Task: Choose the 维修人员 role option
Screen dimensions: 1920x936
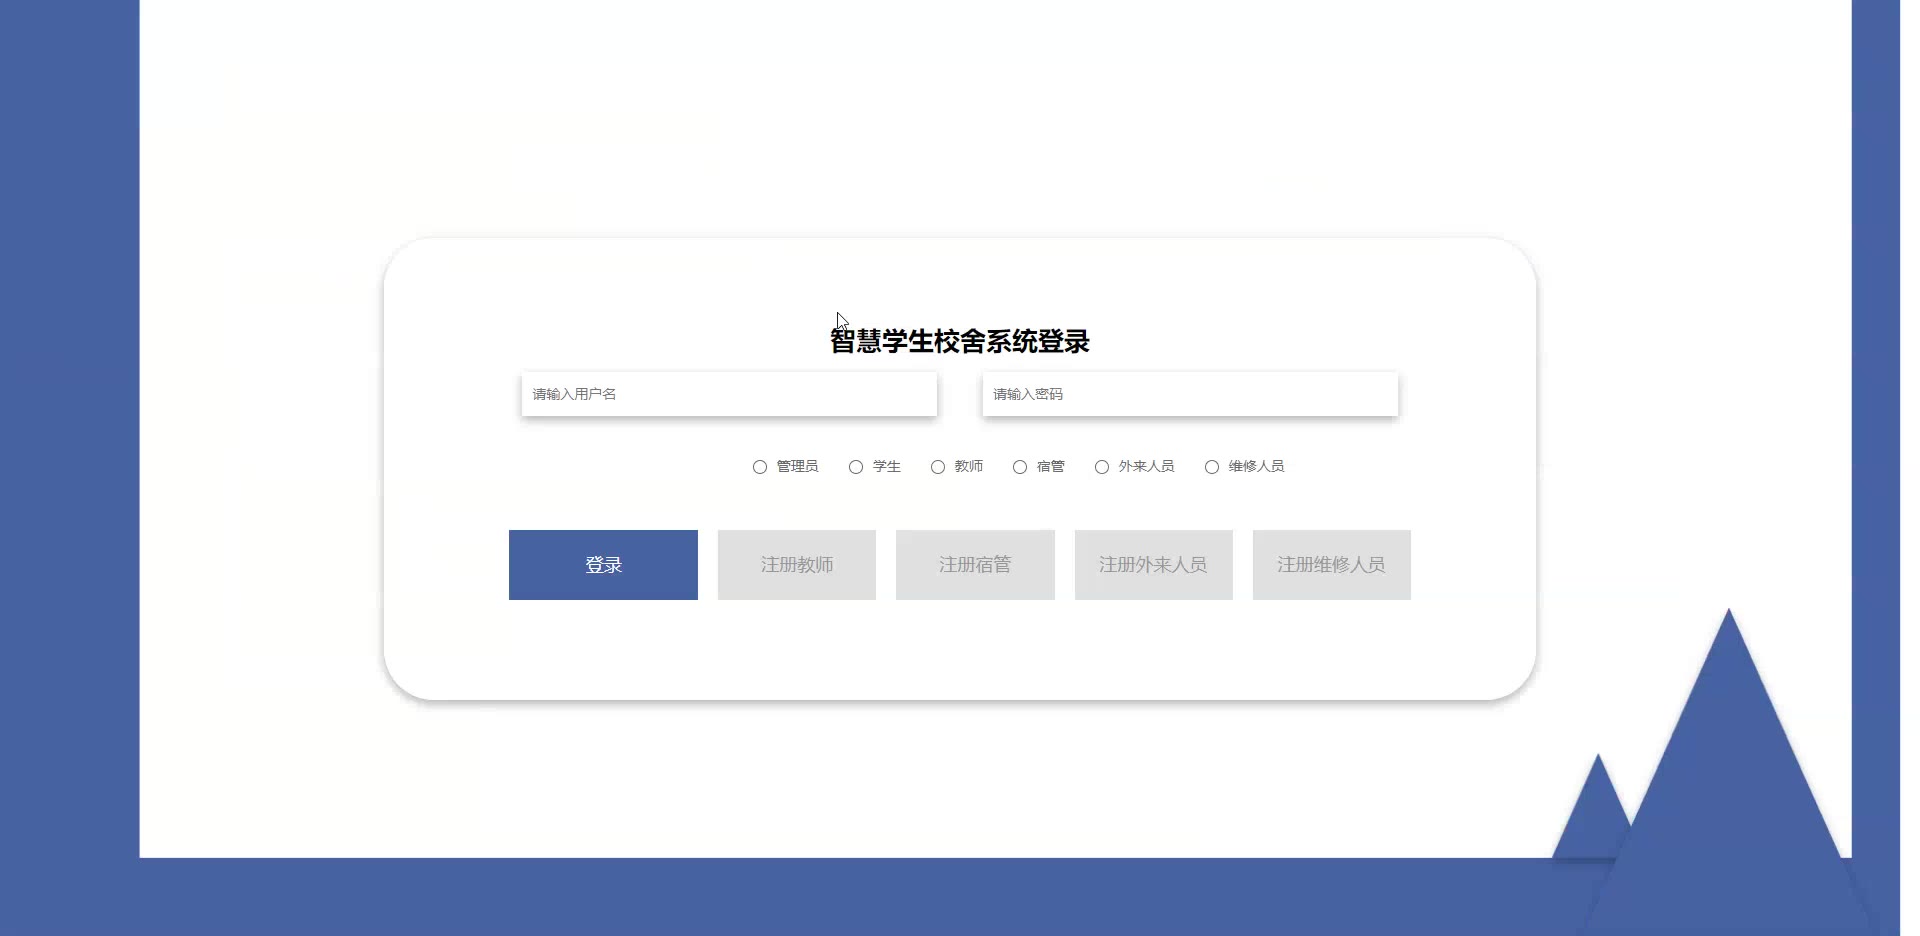Action: coord(1212,467)
